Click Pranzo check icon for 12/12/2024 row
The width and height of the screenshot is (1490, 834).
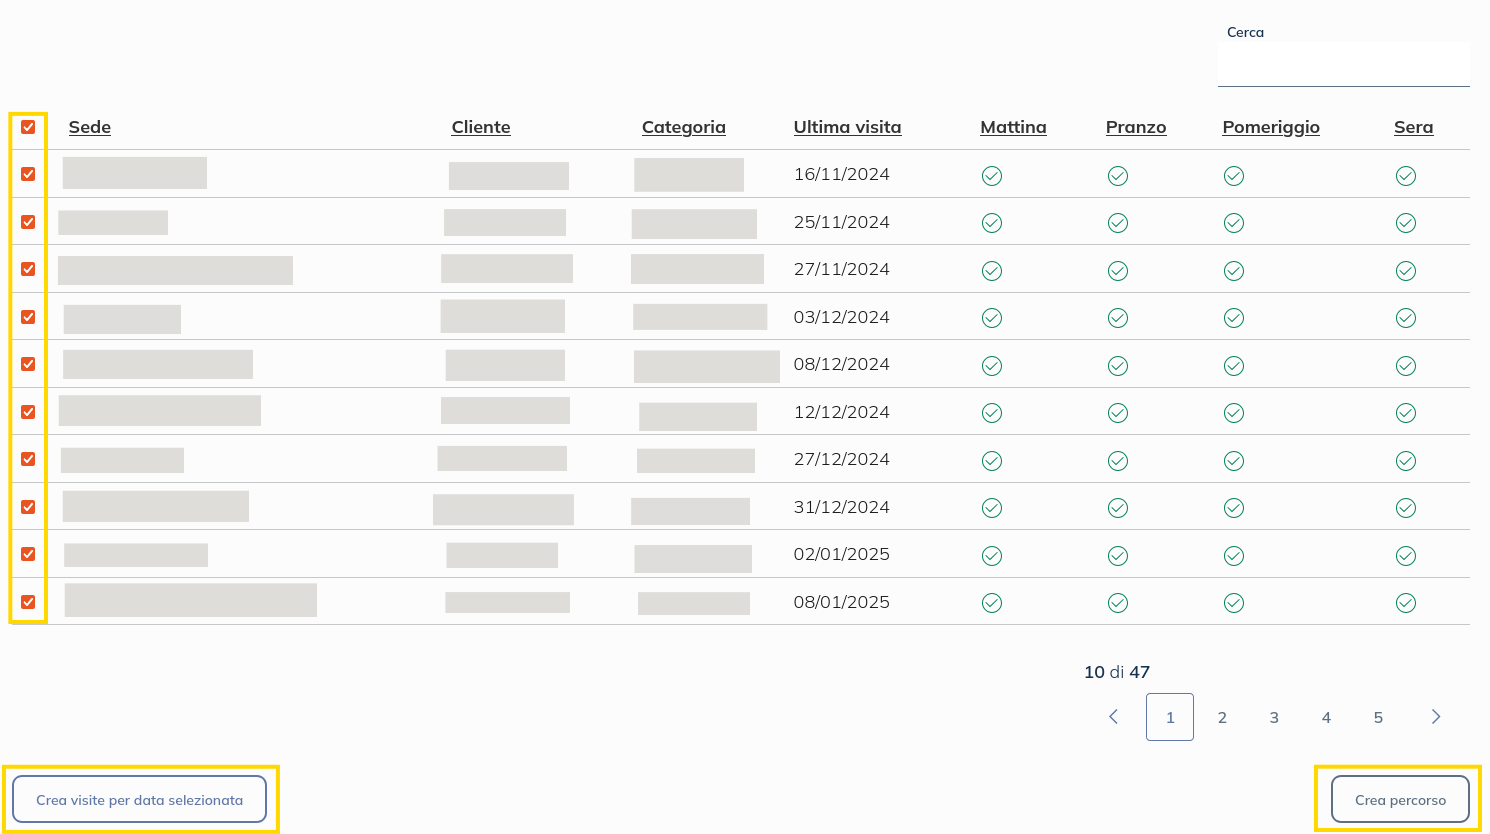tap(1117, 413)
